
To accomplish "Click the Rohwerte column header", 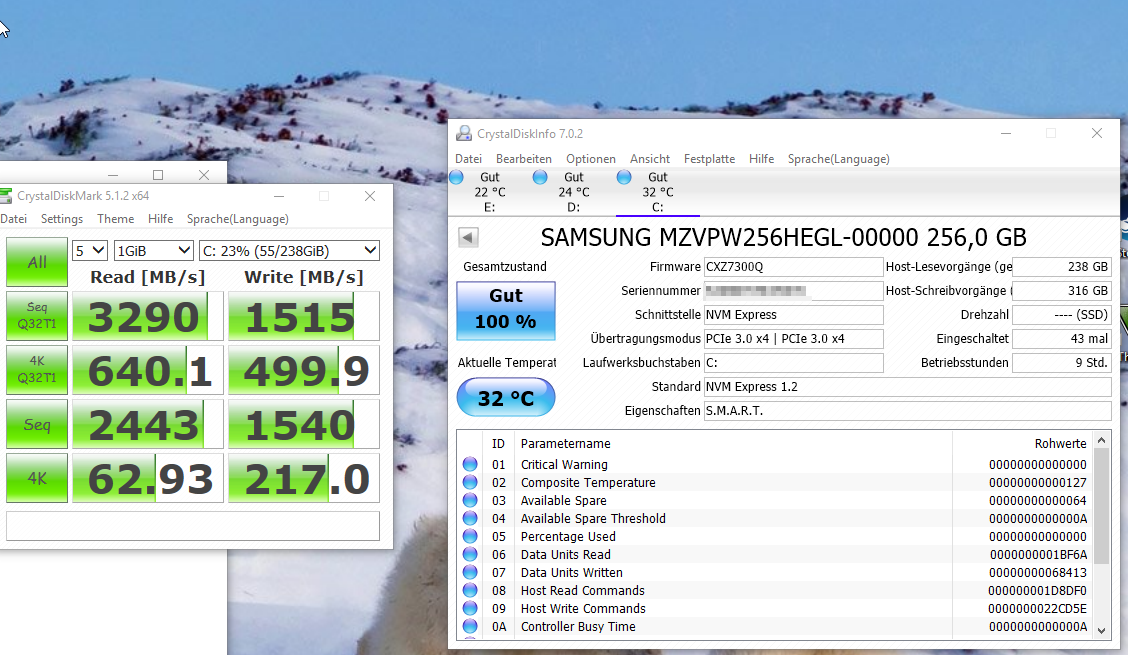I will (1060, 443).
